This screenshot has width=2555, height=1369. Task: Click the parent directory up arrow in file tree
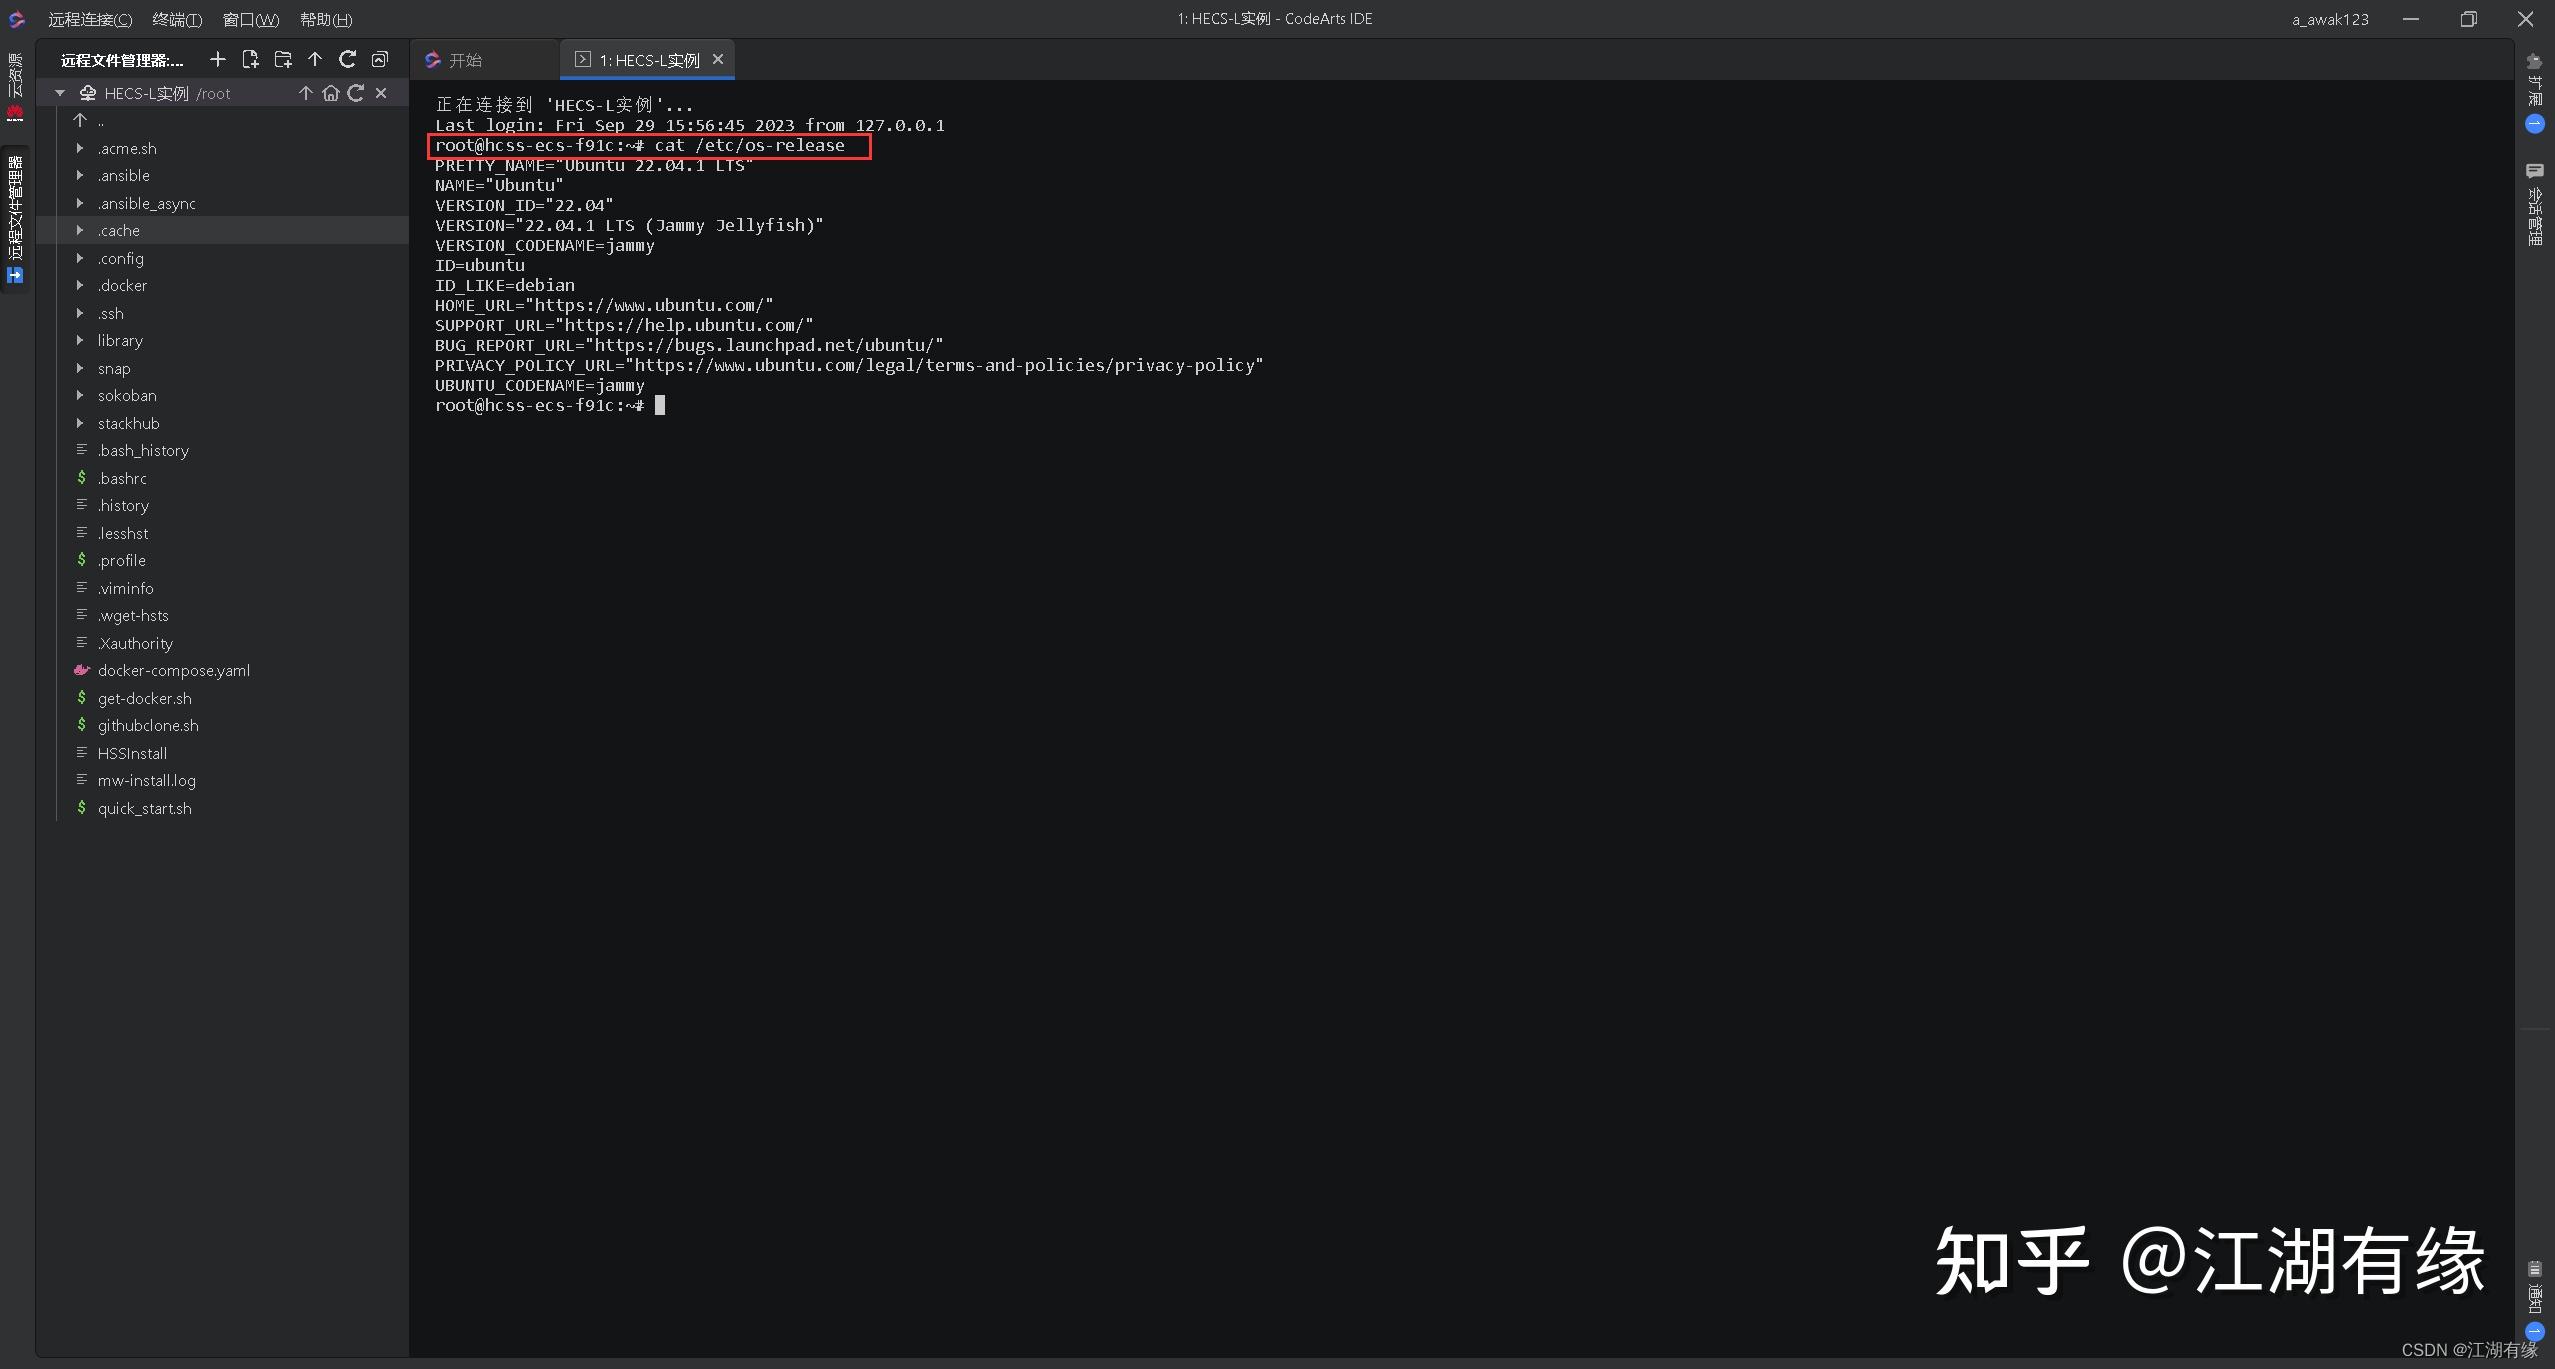[x=80, y=120]
